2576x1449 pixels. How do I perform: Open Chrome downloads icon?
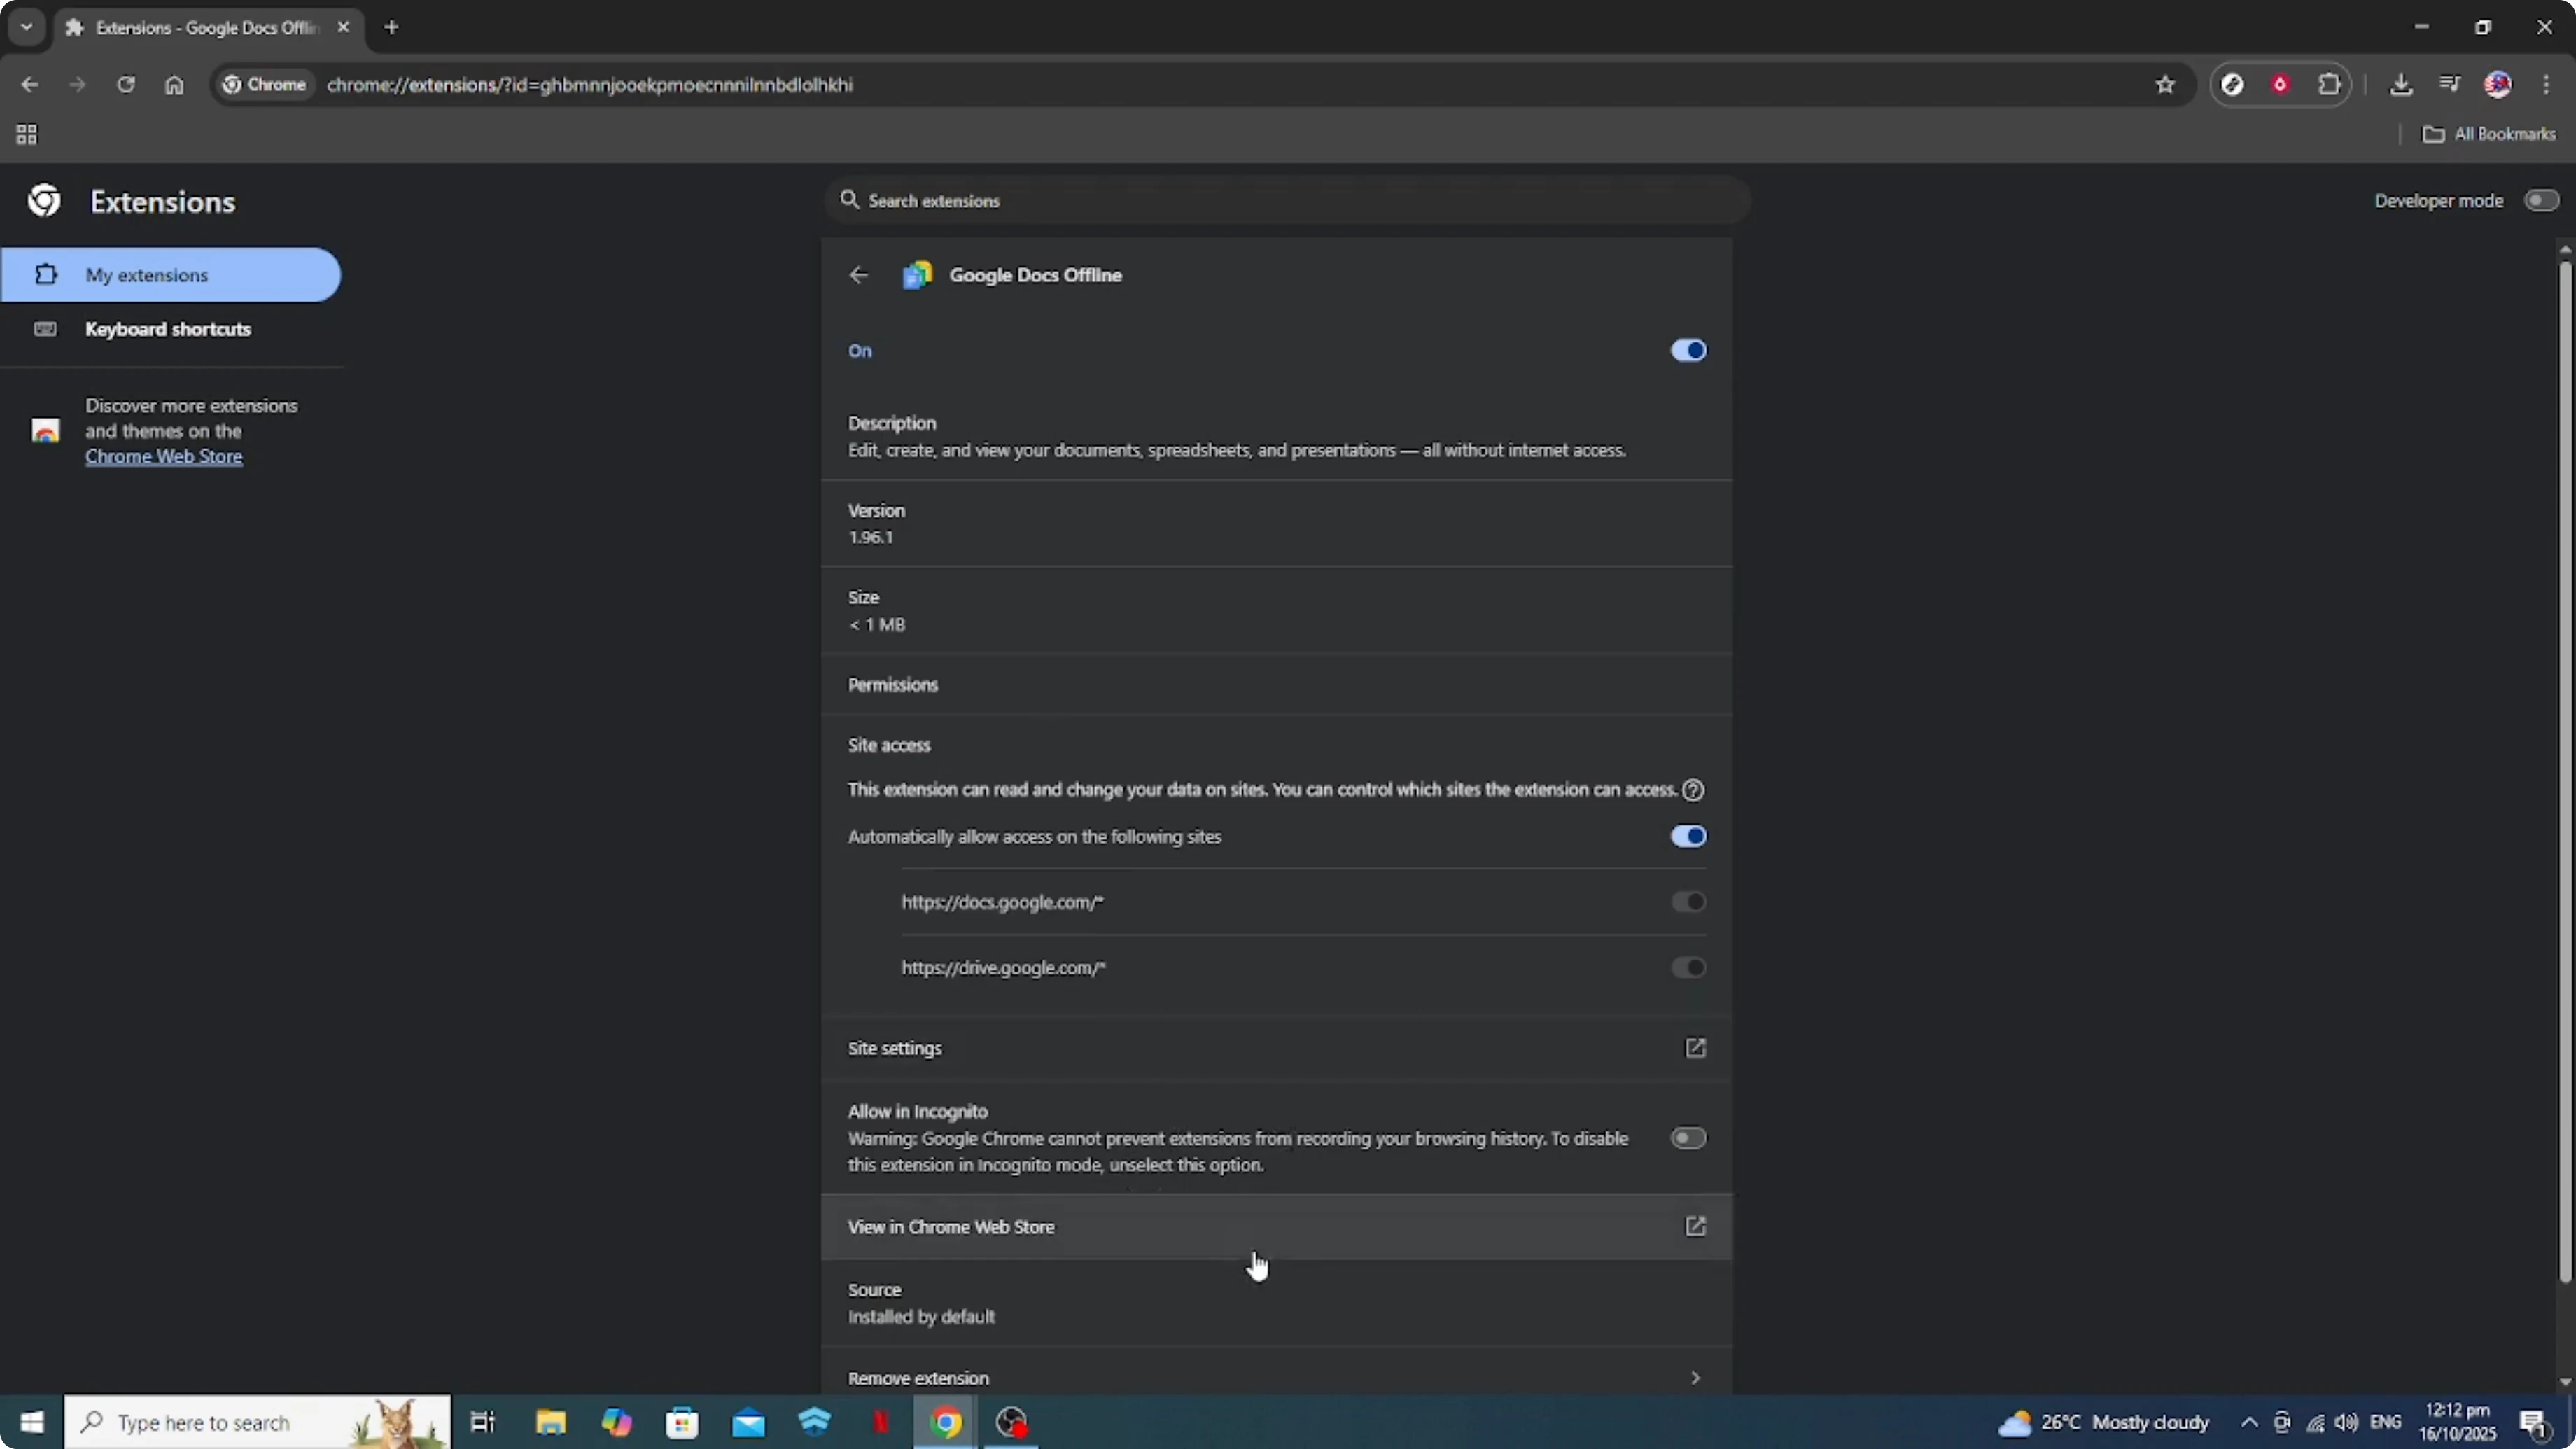tap(2400, 84)
